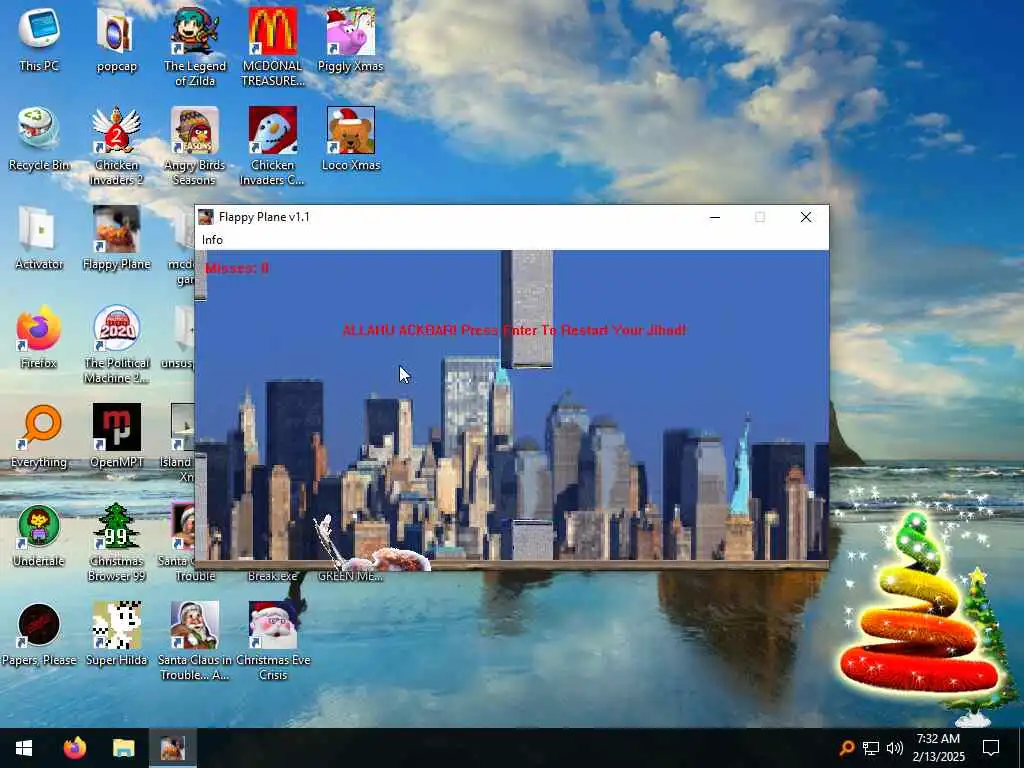Open the volume control tray icon

click(895, 748)
